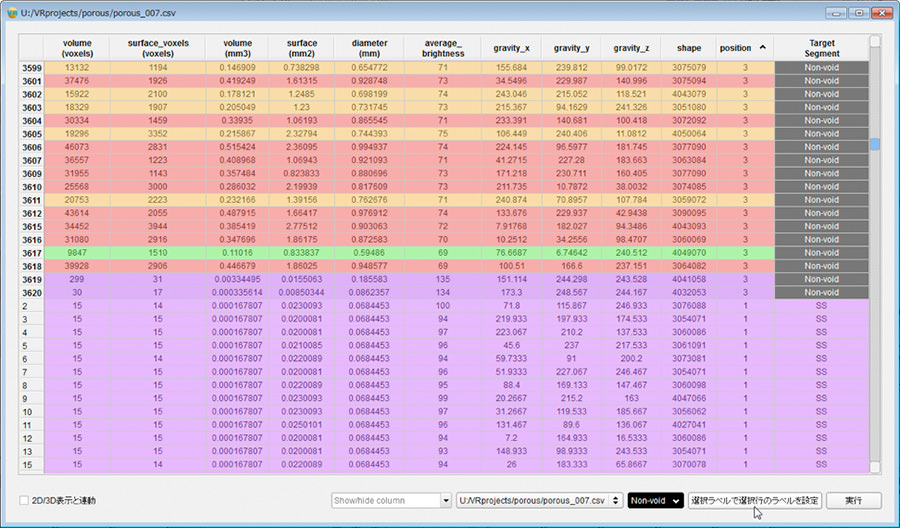The width and height of the screenshot is (900, 528).
Task: Click the gravity_z cell 16.5333
Action: [x=631, y=438]
